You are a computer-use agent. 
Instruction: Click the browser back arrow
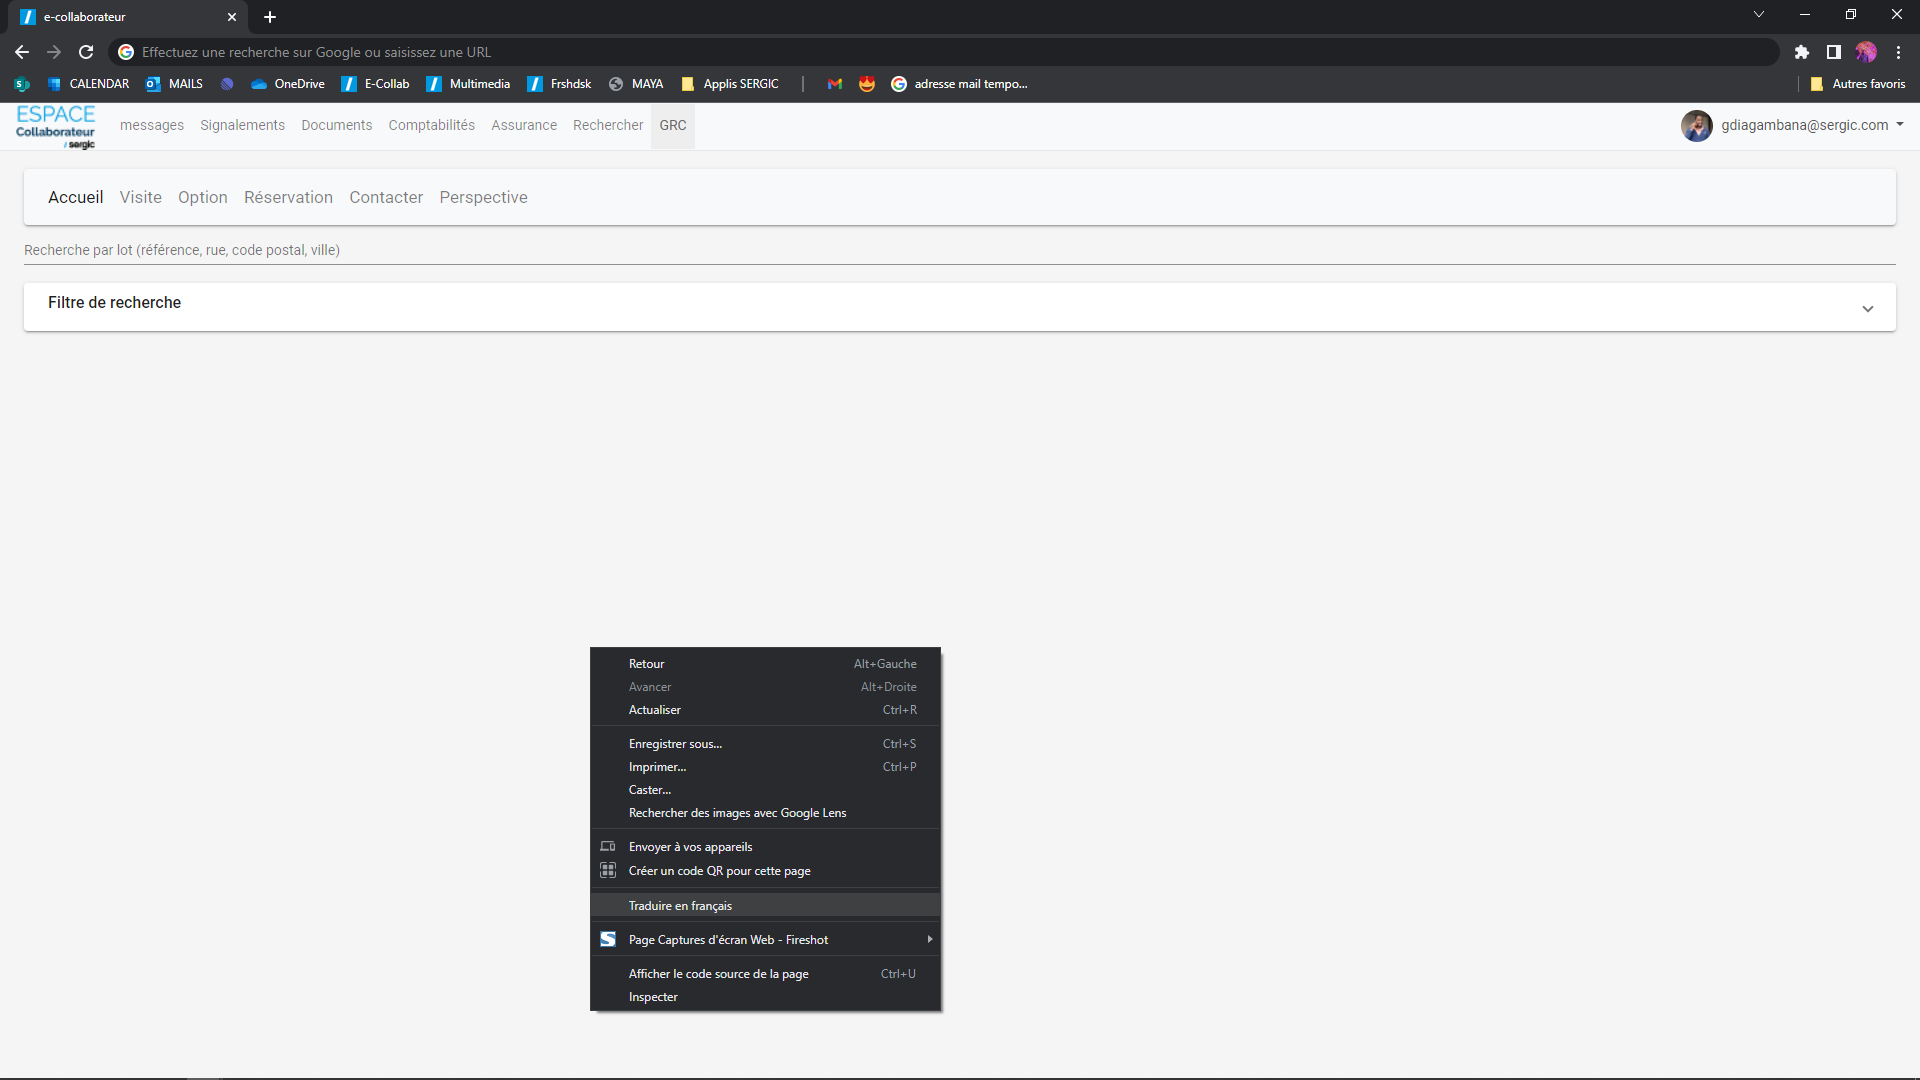point(22,52)
